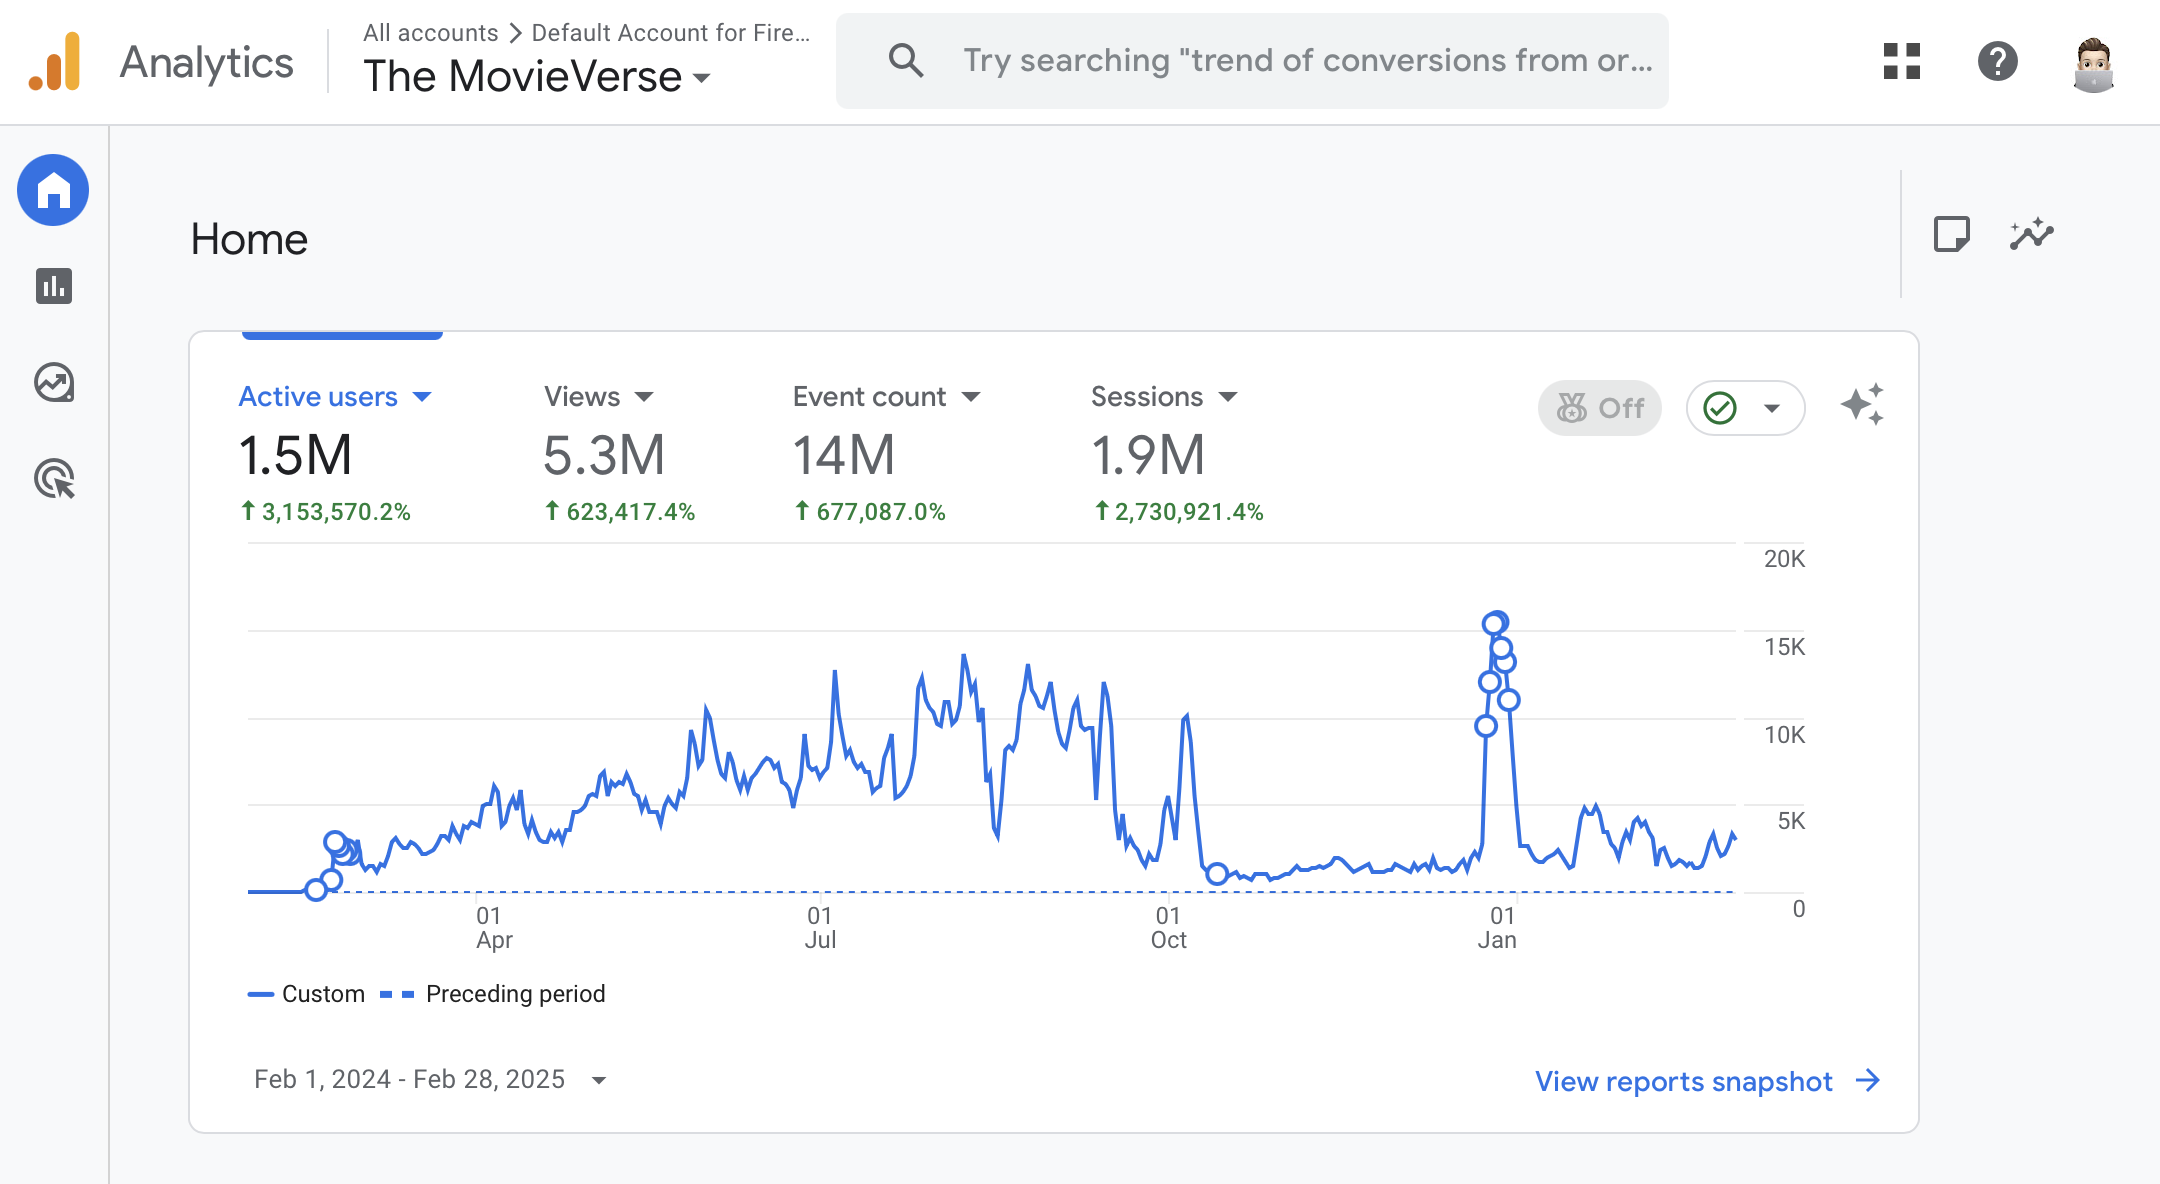Click the 10K y-axis label

pyautogui.click(x=1784, y=735)
